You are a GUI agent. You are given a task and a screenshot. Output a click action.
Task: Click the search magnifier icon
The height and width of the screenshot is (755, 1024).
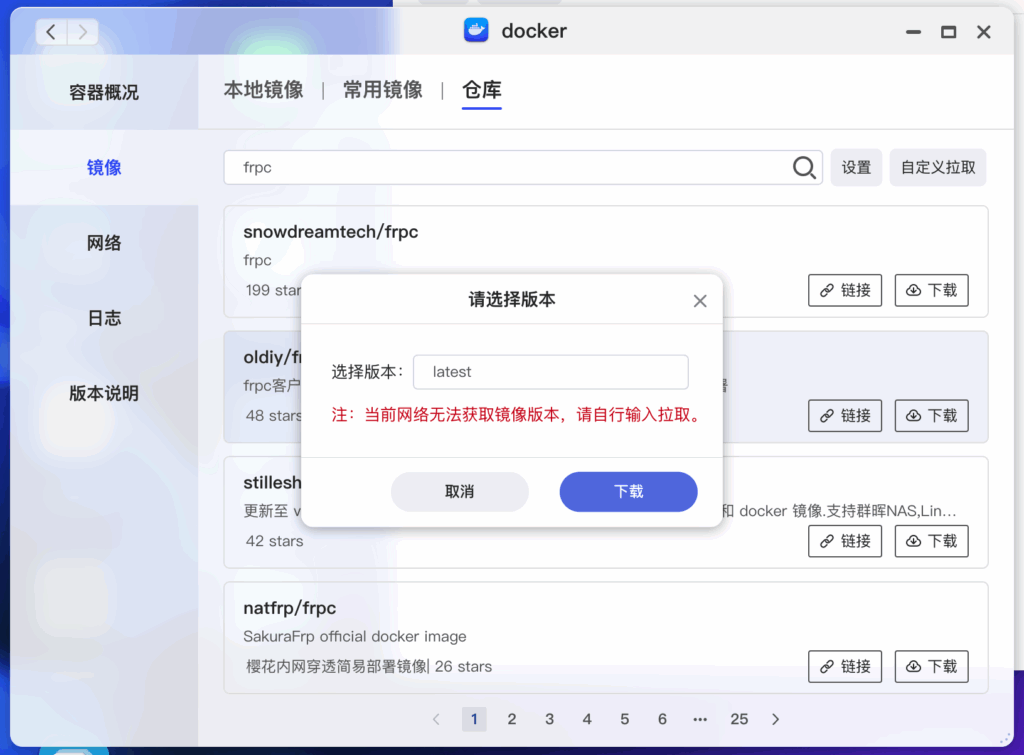pyautogui.click(x=804, y=168)
